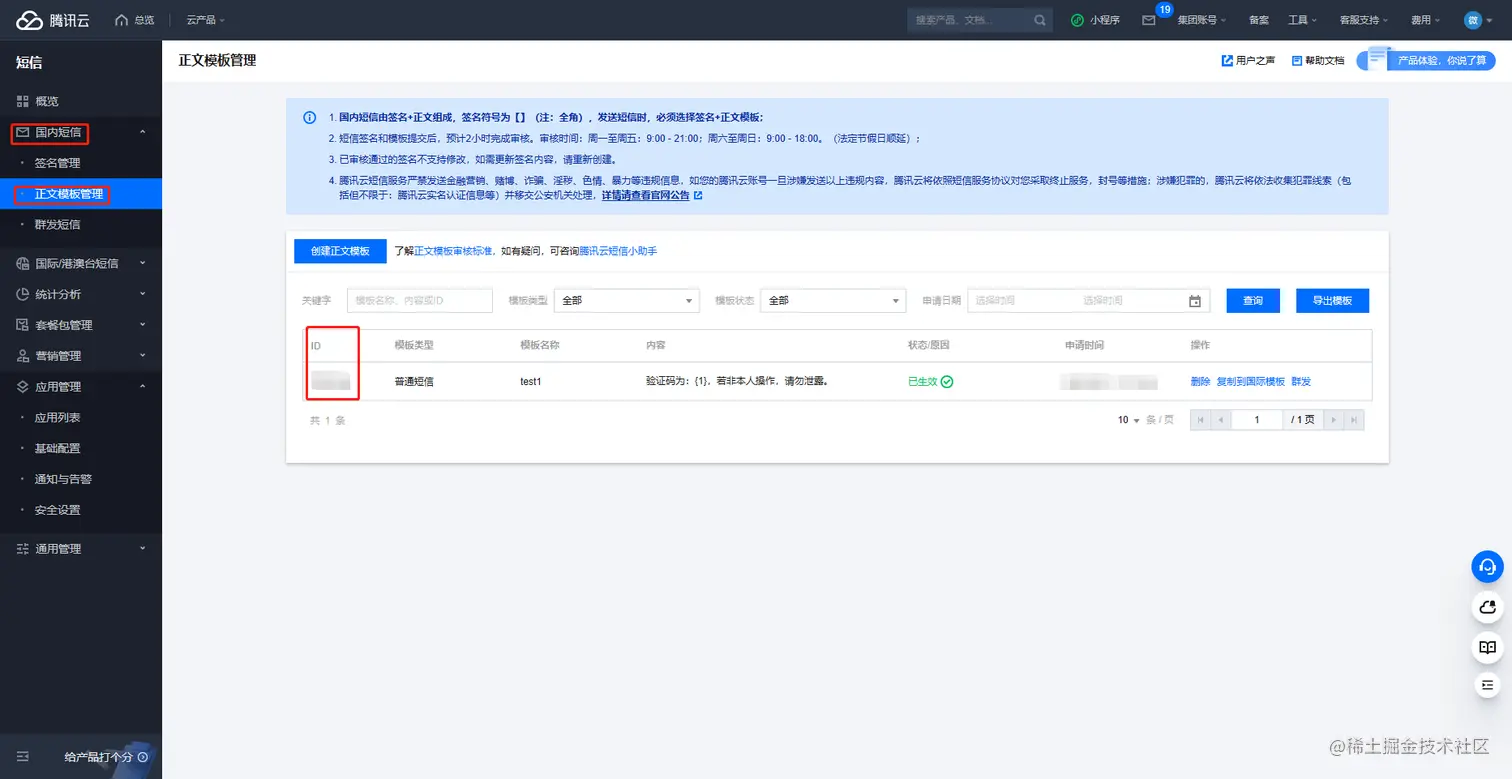The height and width of the screenshot is (779, 1512).
Task: Click 群发 in the test1 row
Action: 1301,382
